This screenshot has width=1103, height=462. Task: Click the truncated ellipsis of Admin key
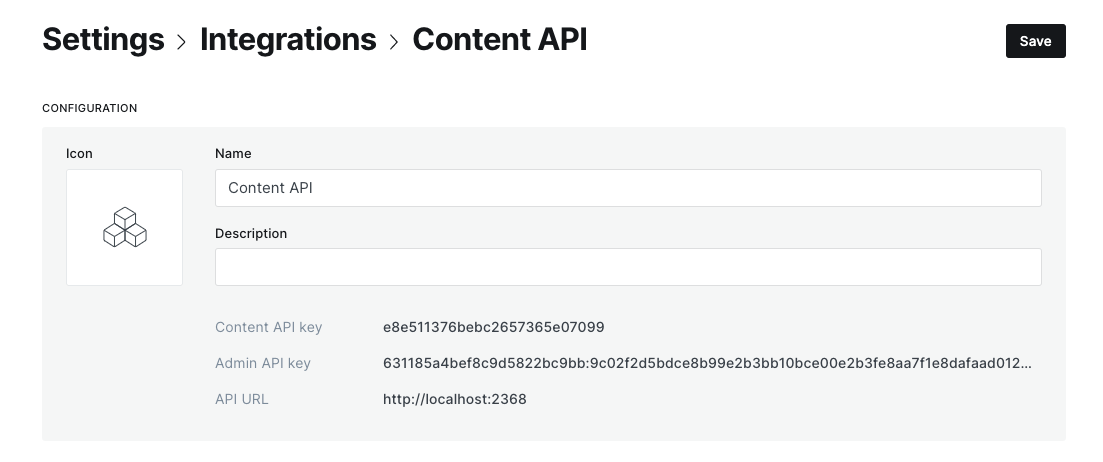click(x=1026, y=366)
